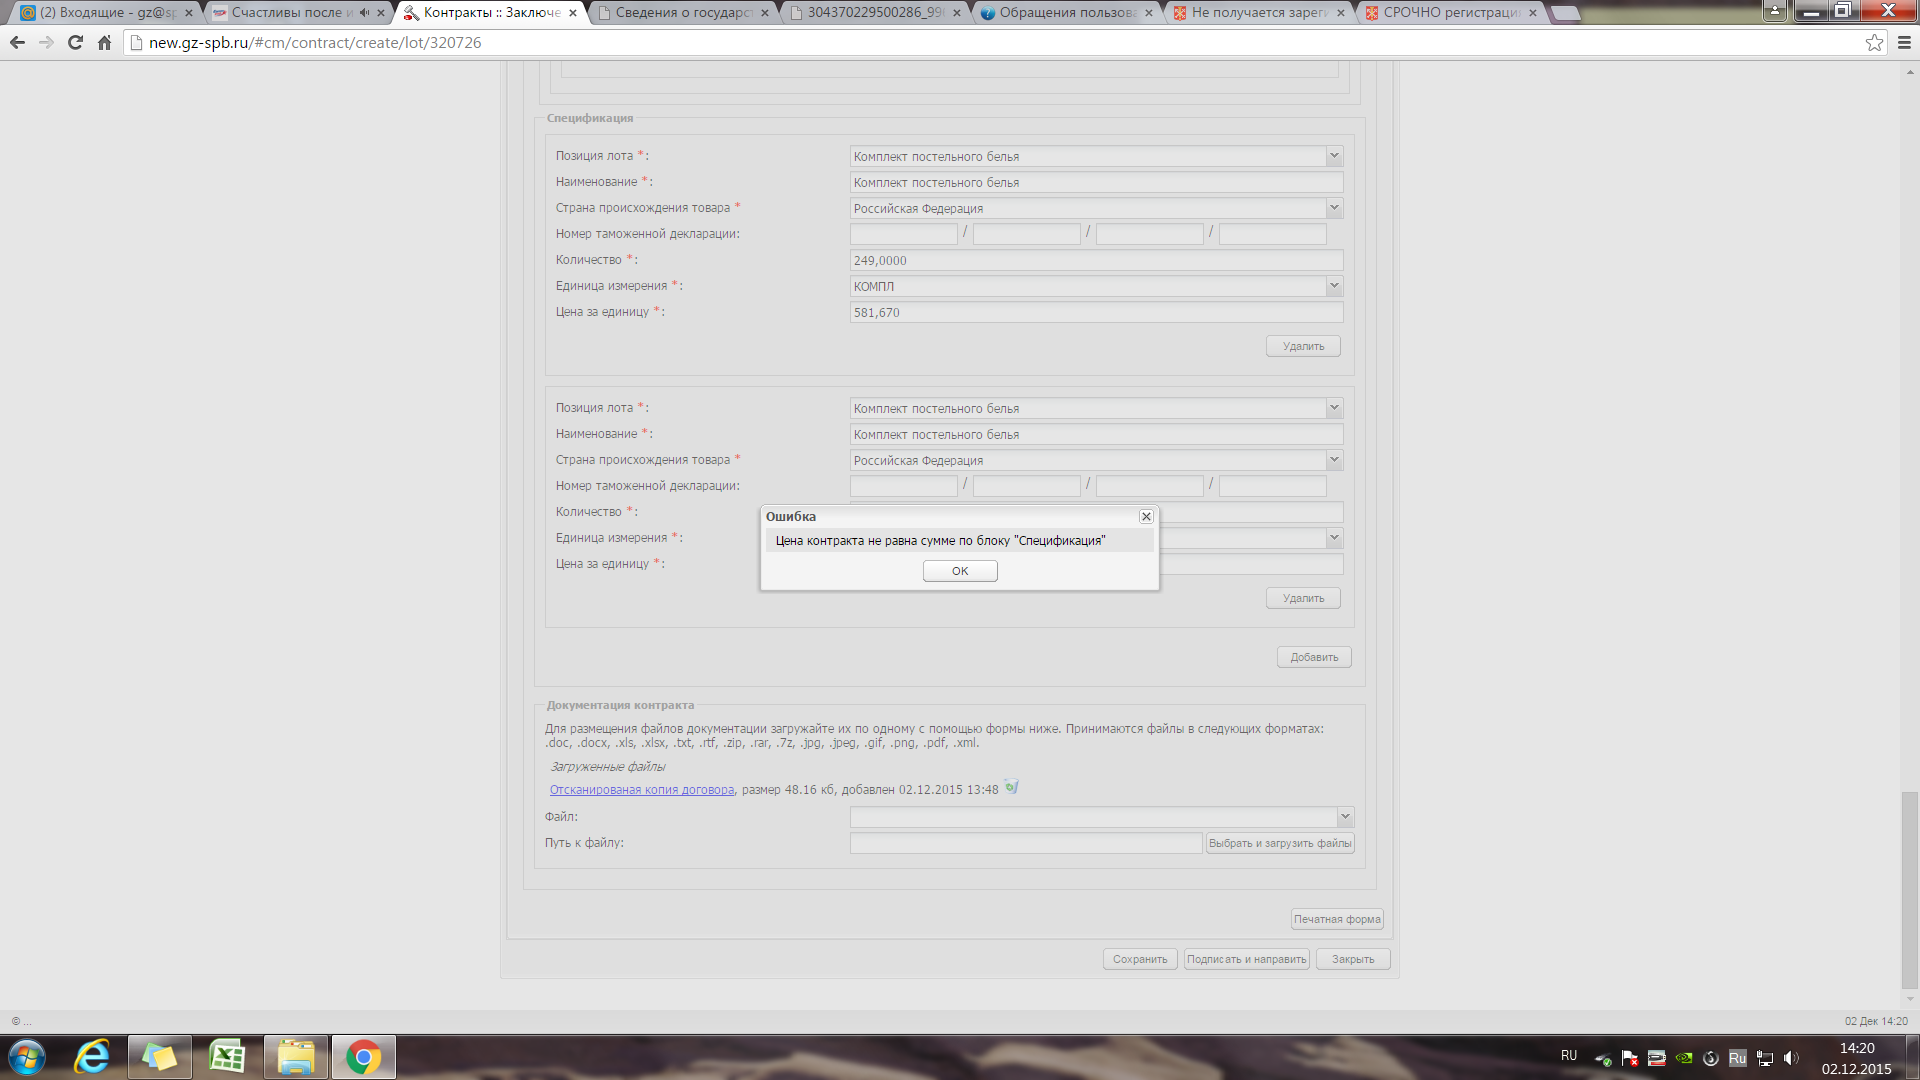1920x1080 pixels.
Task: Expand the Файл dropdown list
Action: (1345, 817)
